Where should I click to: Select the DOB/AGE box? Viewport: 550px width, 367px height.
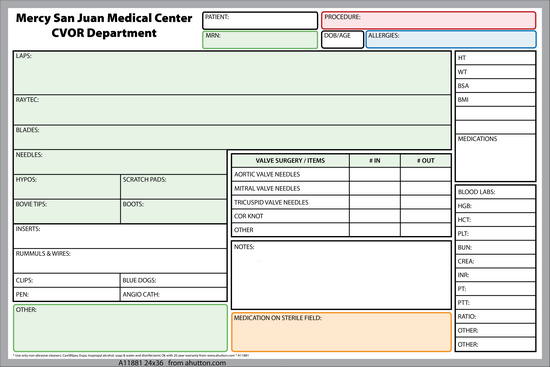pos(342,40)
